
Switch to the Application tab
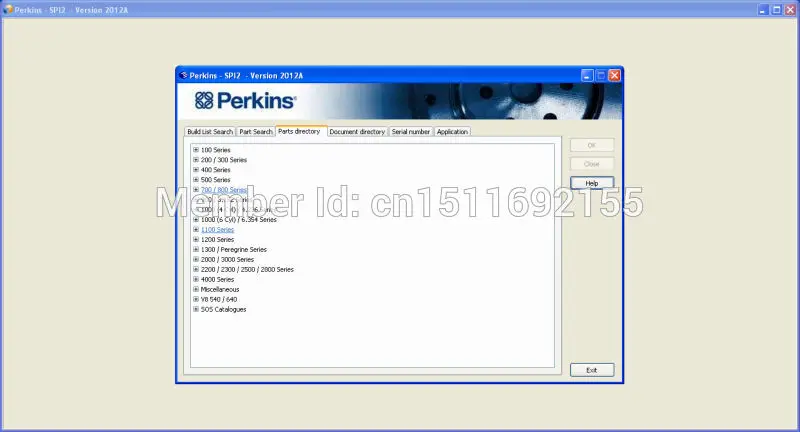click(452, 132)
